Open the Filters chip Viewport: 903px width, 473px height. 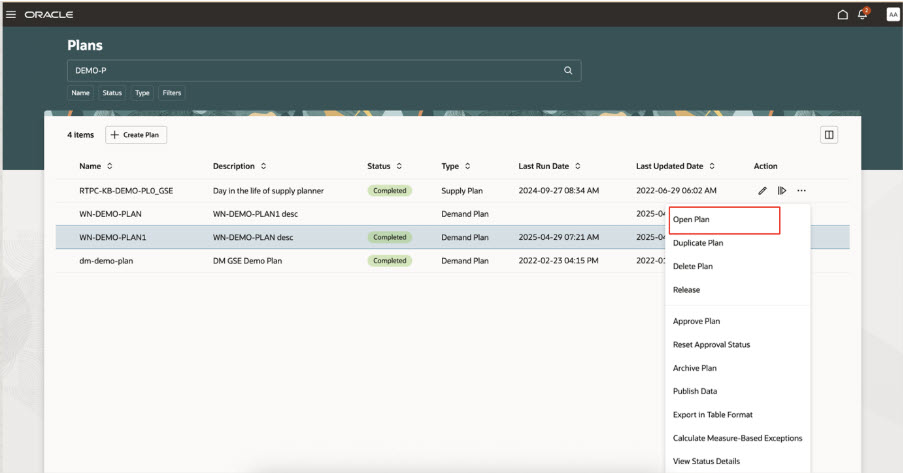click(172, 93)
